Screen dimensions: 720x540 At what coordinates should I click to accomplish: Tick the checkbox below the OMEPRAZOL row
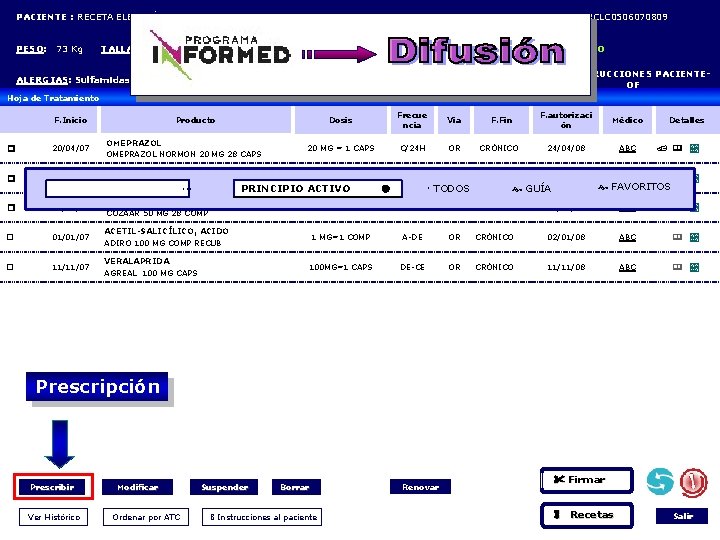[x=11, y=178]
